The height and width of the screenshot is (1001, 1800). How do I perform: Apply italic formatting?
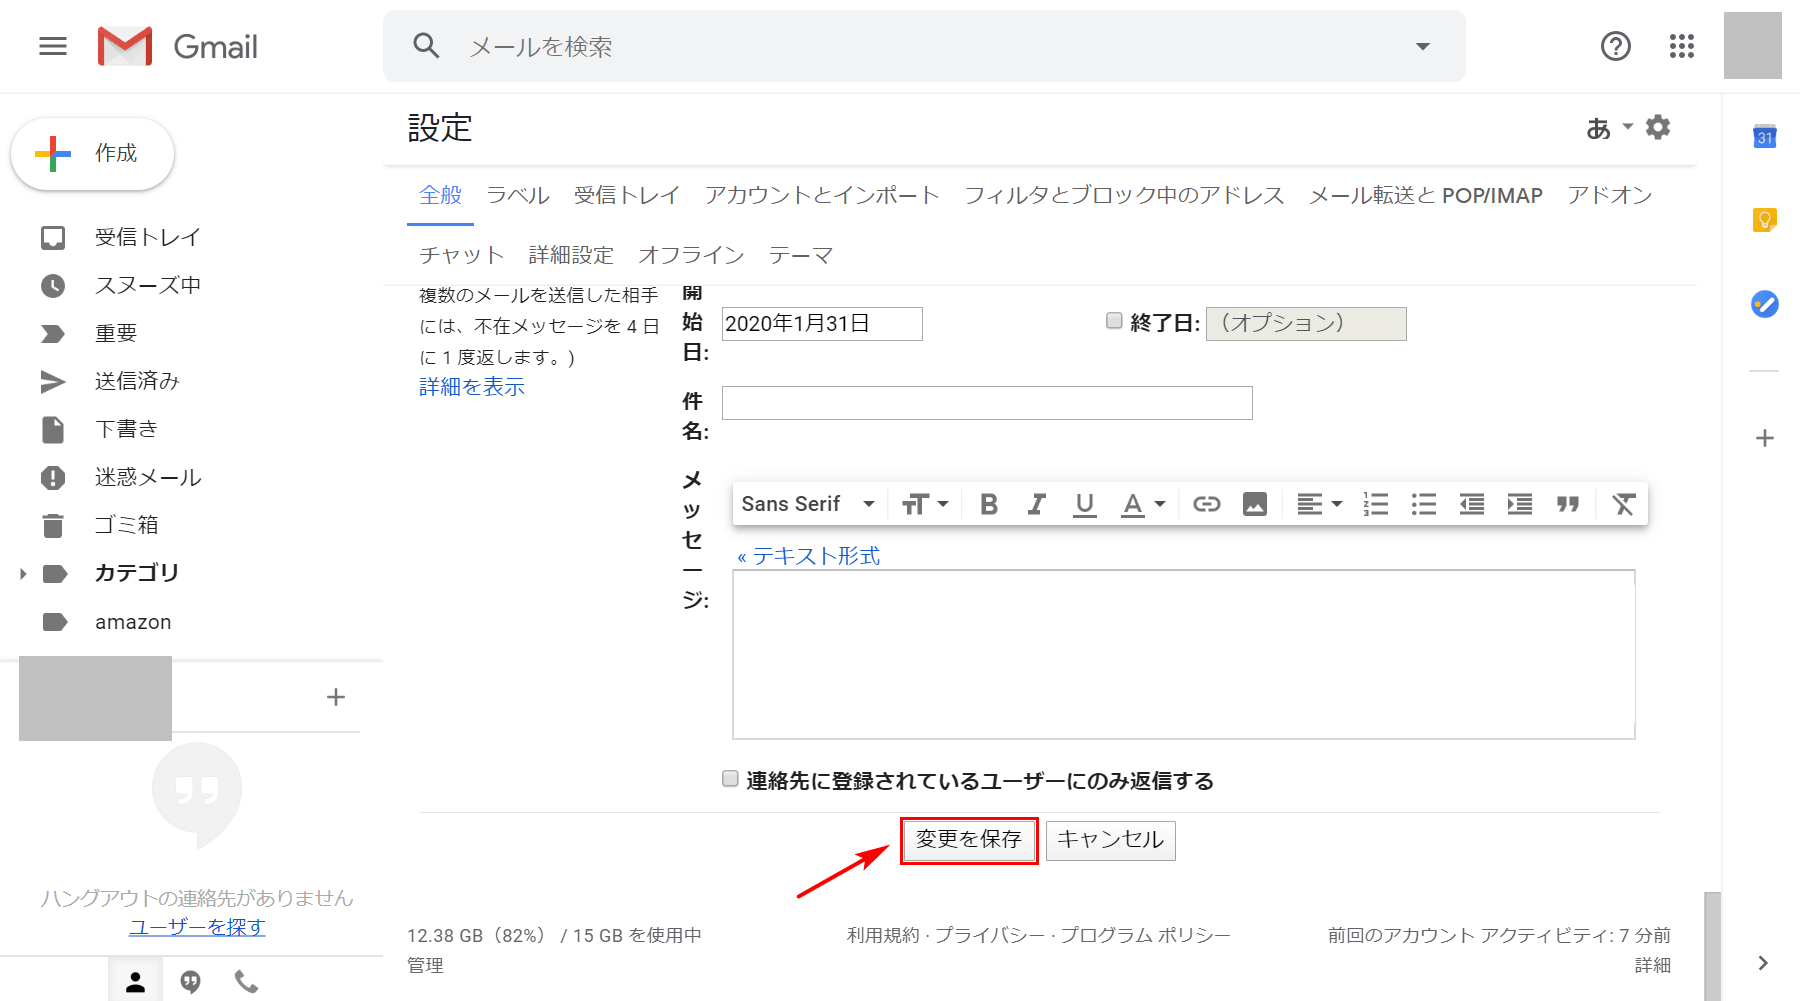1036,503
